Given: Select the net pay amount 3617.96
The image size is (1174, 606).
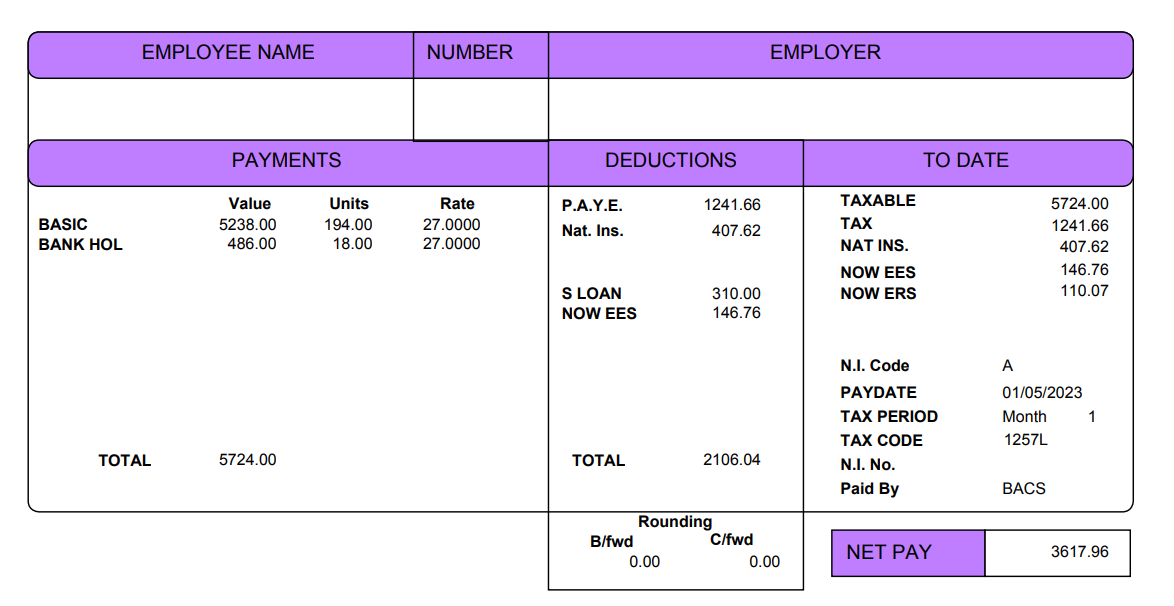Looking at the screenshot, I should (x=1079, y=552).
